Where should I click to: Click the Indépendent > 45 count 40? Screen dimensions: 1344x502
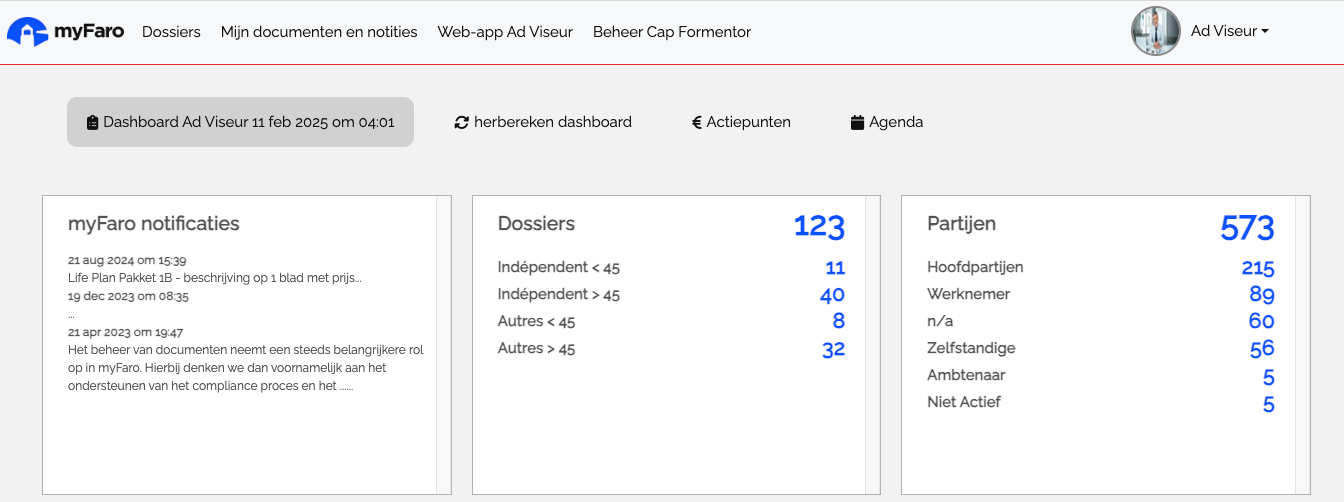click(x=832, y=295)
